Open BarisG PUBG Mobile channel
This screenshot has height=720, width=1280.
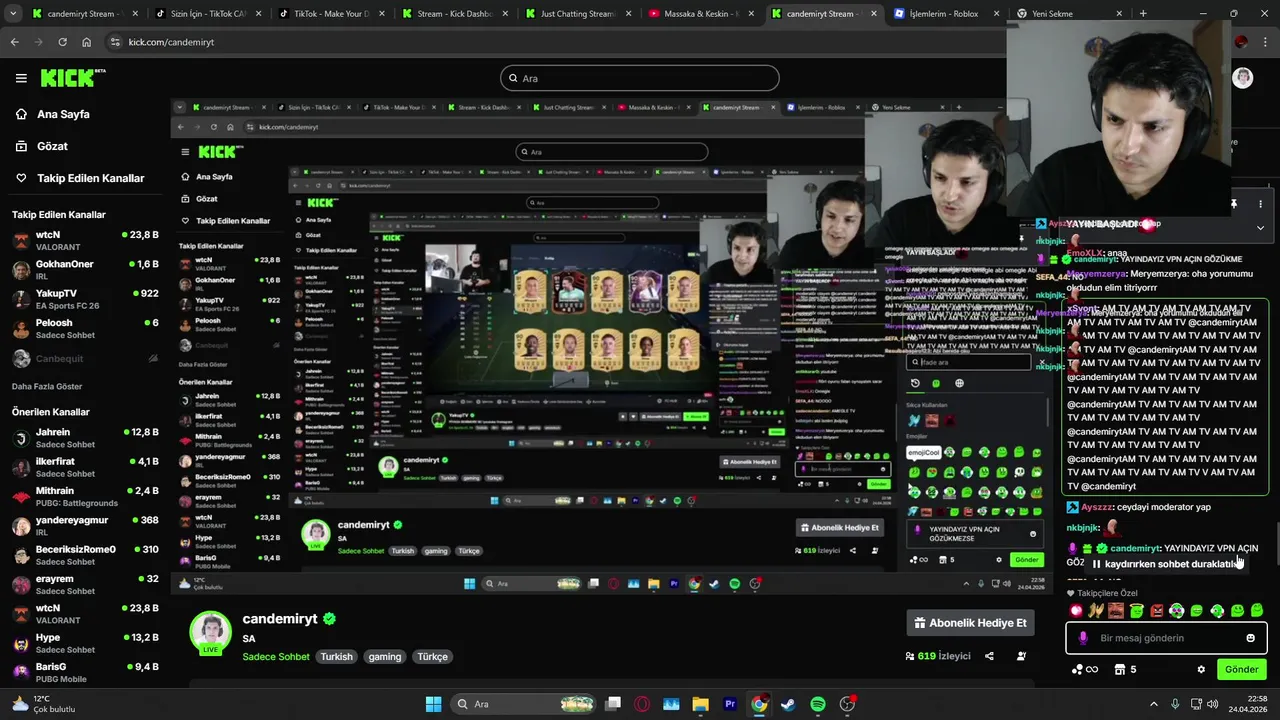coord(85,672)
